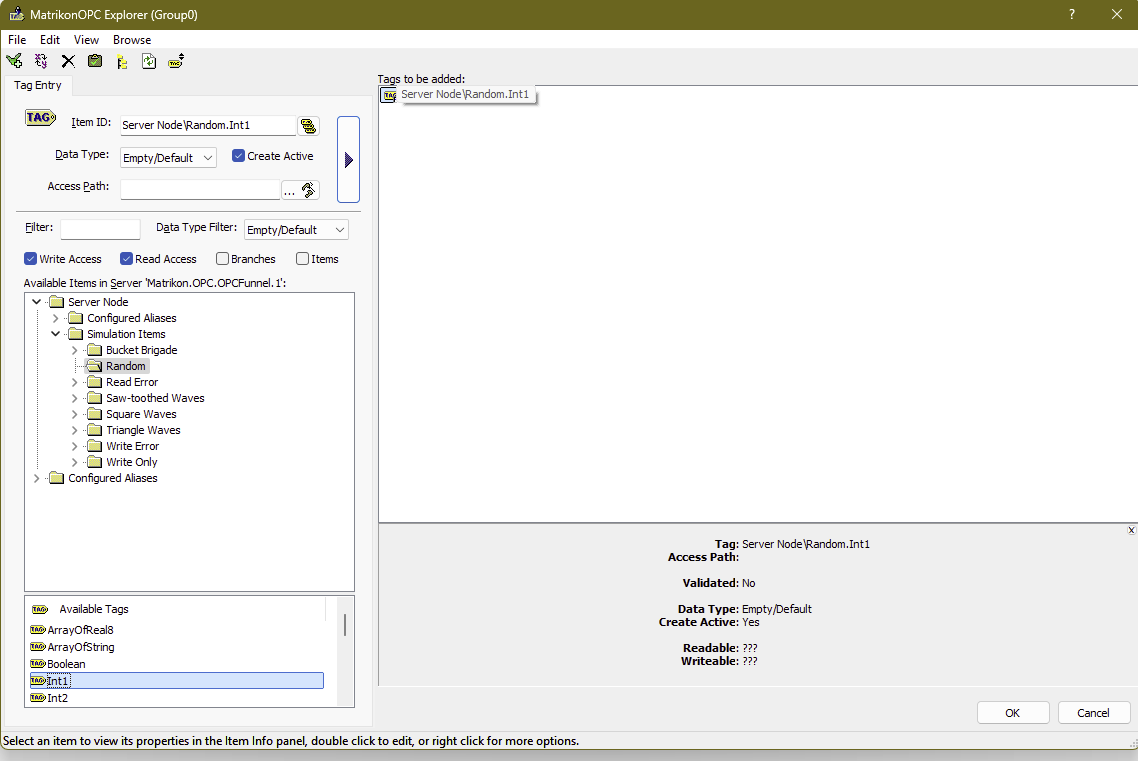1138x761 pixels.
Task: Click the Available Tags column header text
Action: (x=94, y=609)
